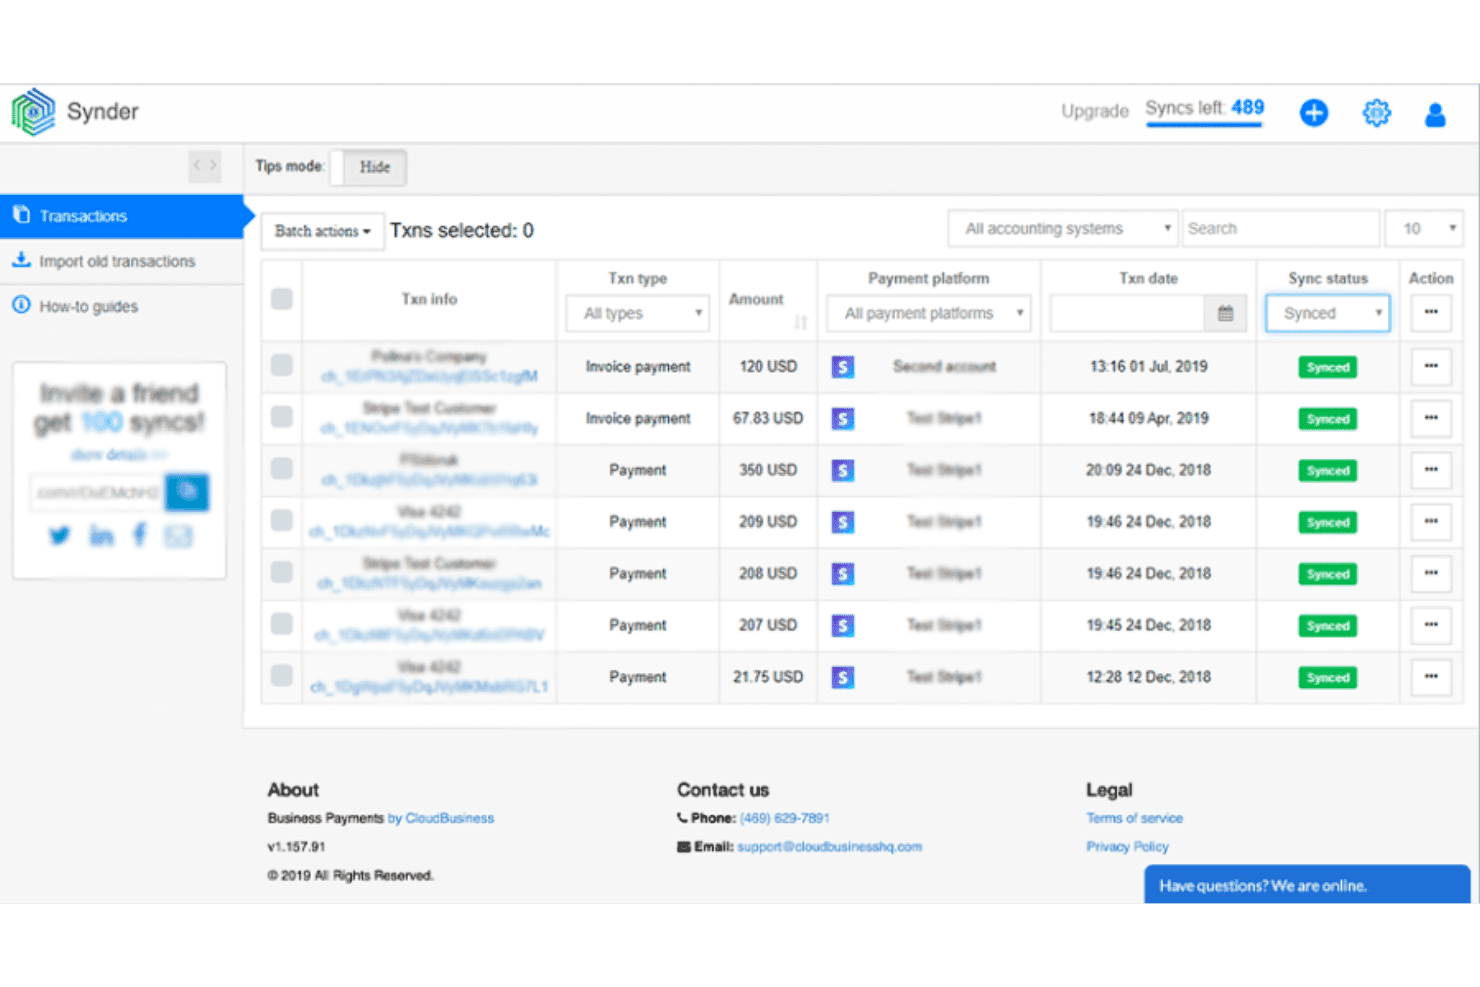
Task: Click '12:28 12 Dec, 2018' date cell
Action: [x=1148, y=677]
